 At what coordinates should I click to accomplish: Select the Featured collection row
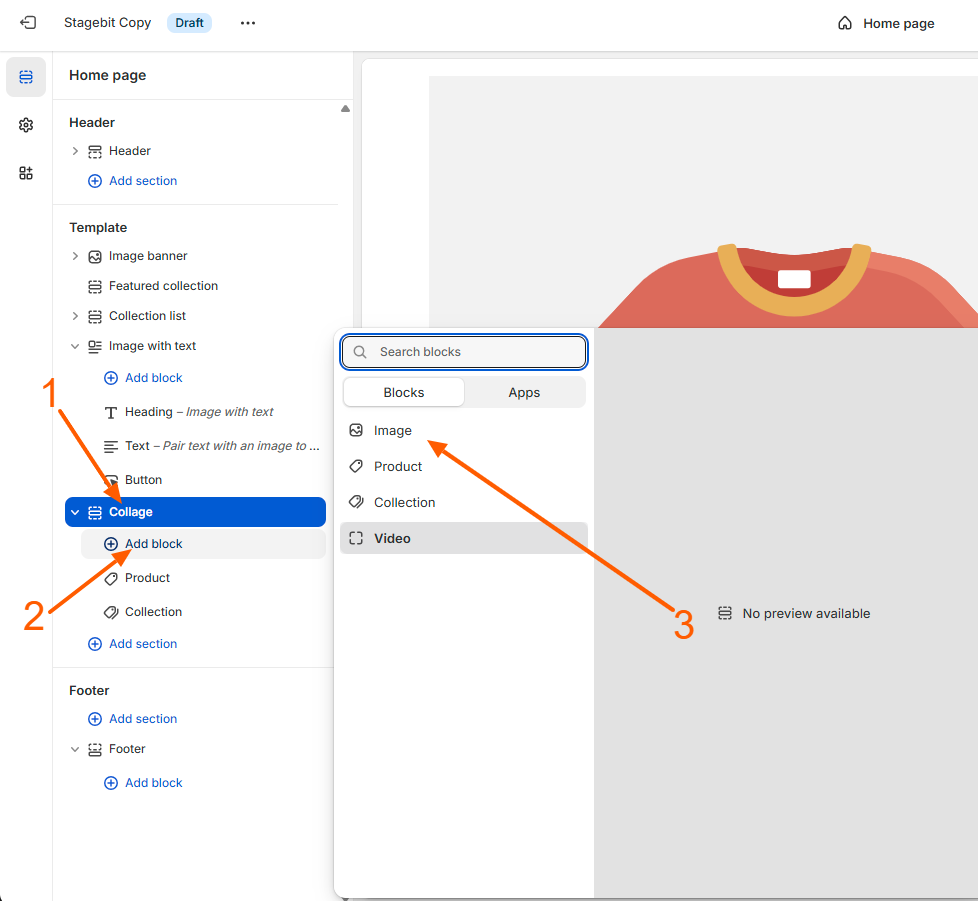(195, 286)
